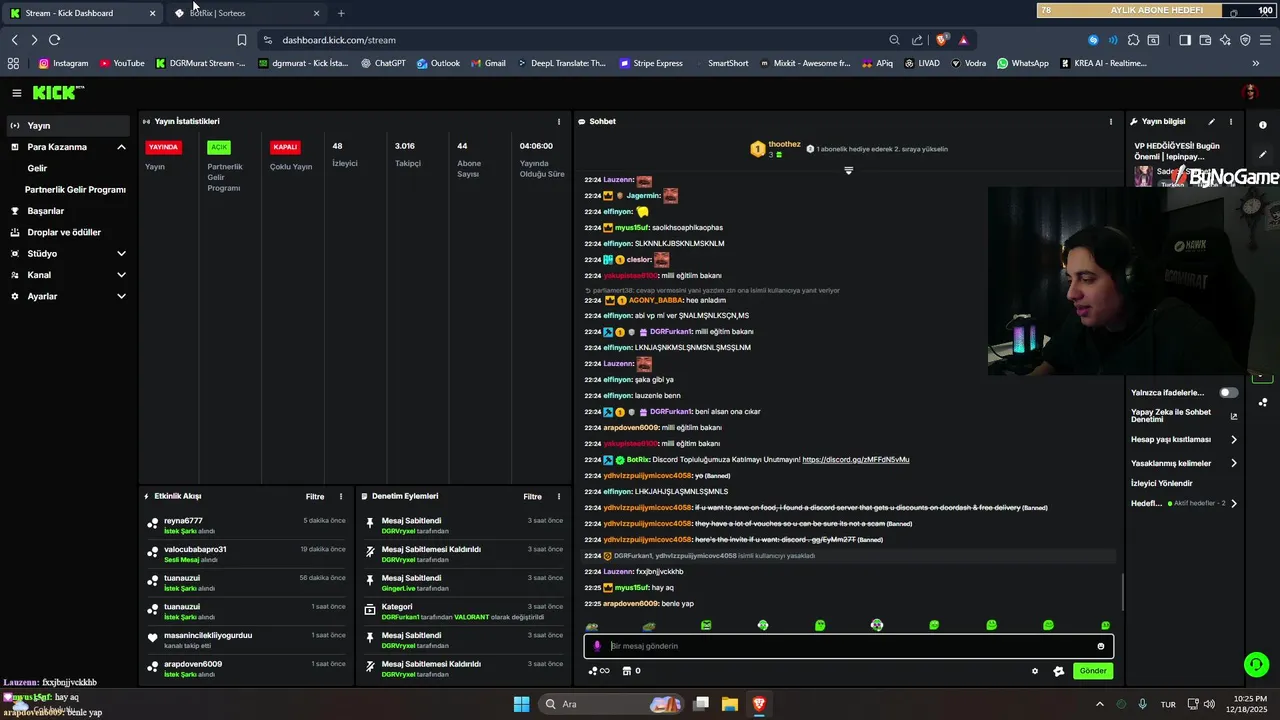This screenshot has width=1280, height=720.
Task: Click the purple microphone icon in message box
Action: pyautogui.click(x=598, y=646)
